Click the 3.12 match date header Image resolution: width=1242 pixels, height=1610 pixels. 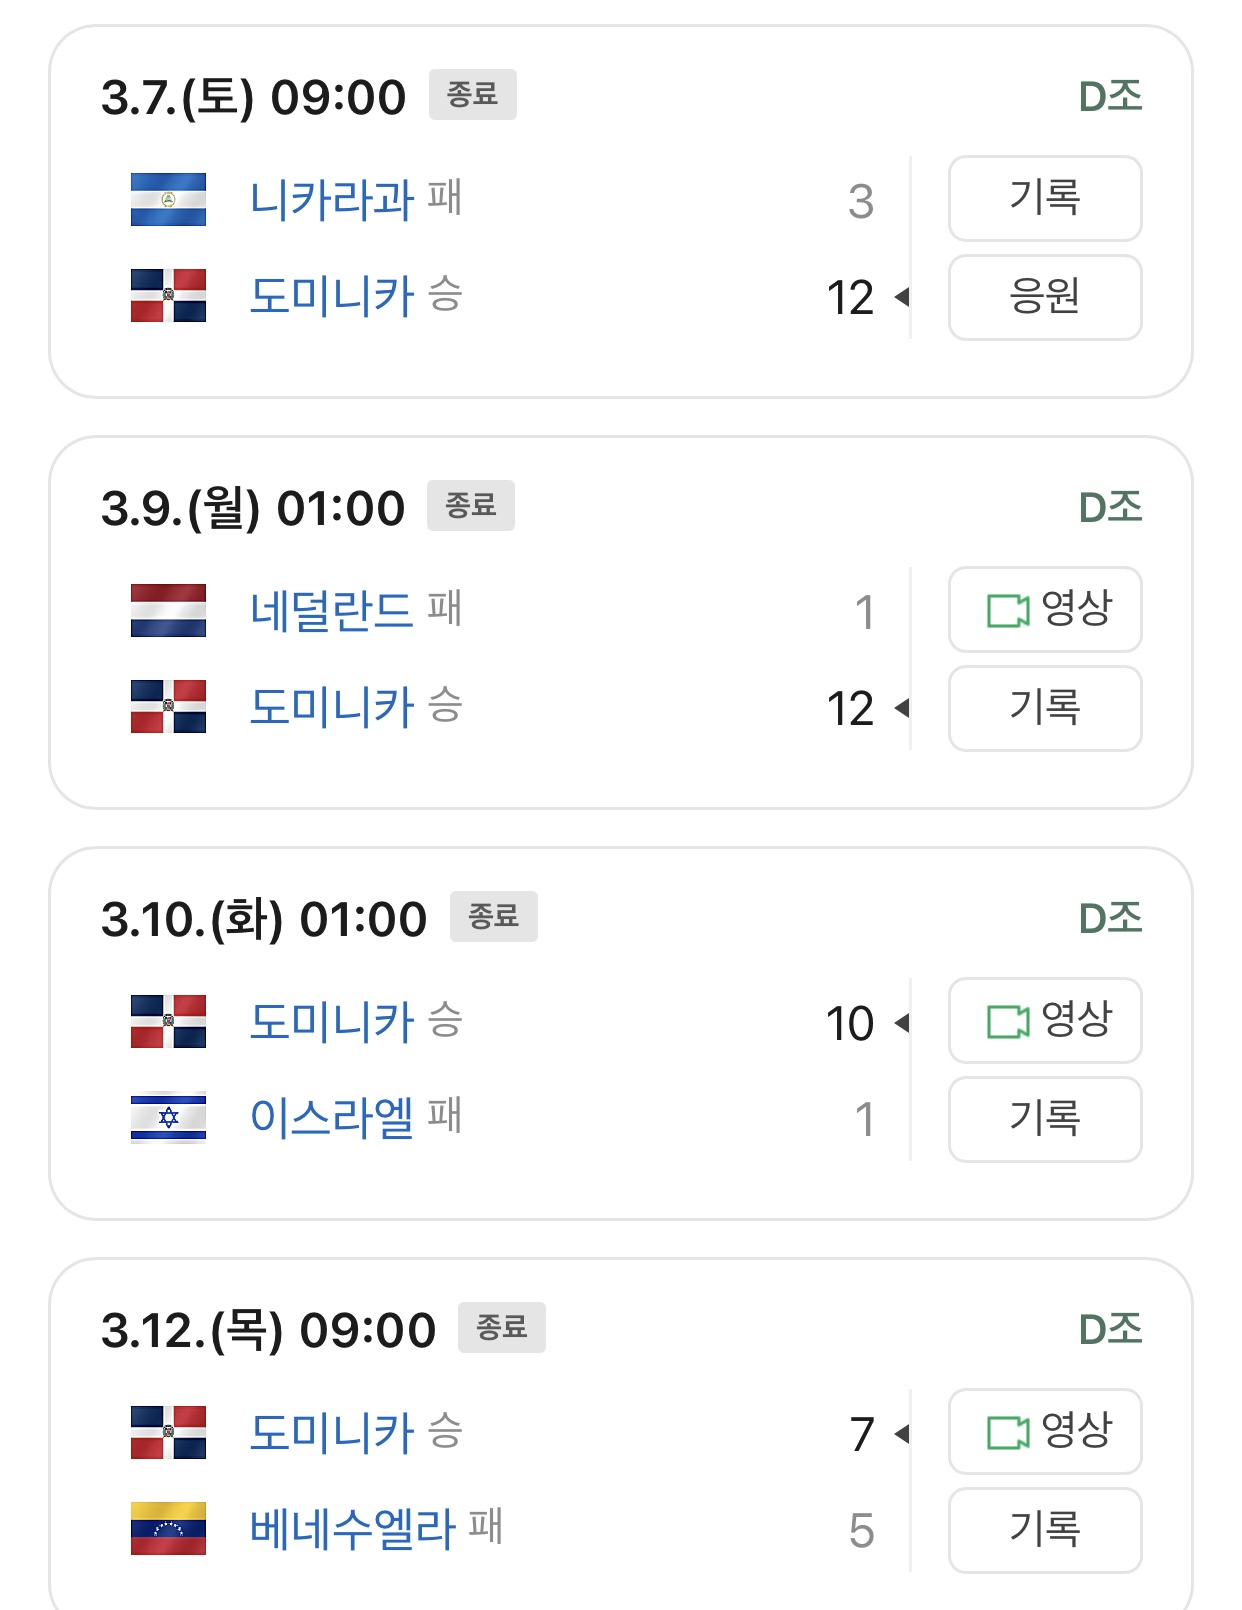coord(268,1330)
